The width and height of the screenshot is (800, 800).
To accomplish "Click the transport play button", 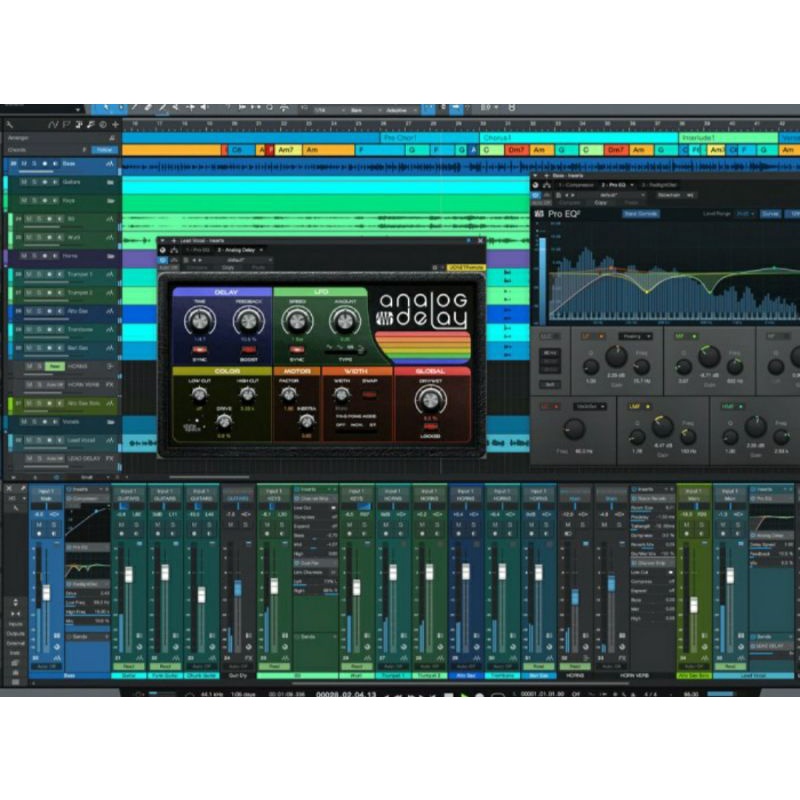I will (x=464, y=695).
